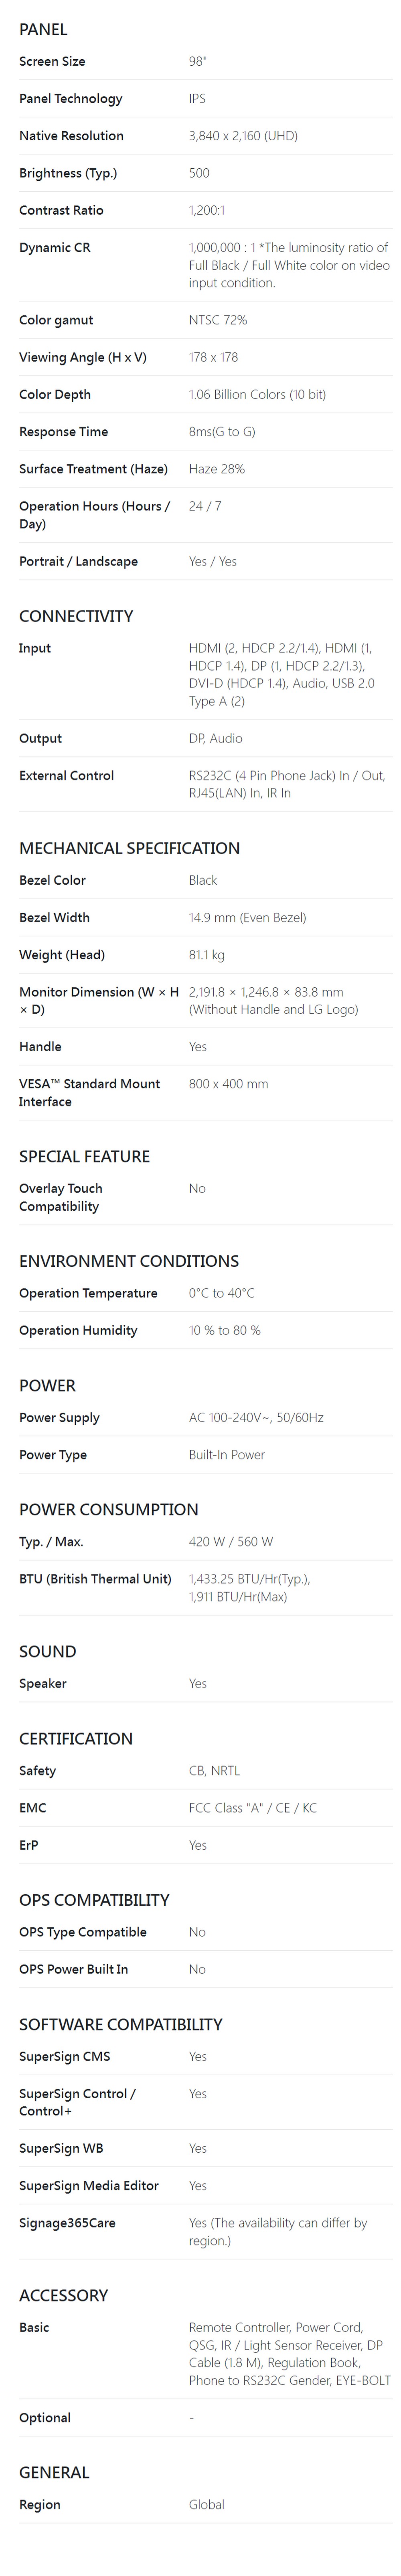The image size is (401, 2576).
Task: Select the Color gamut NTSC 72% value
Action: [218, 320]
